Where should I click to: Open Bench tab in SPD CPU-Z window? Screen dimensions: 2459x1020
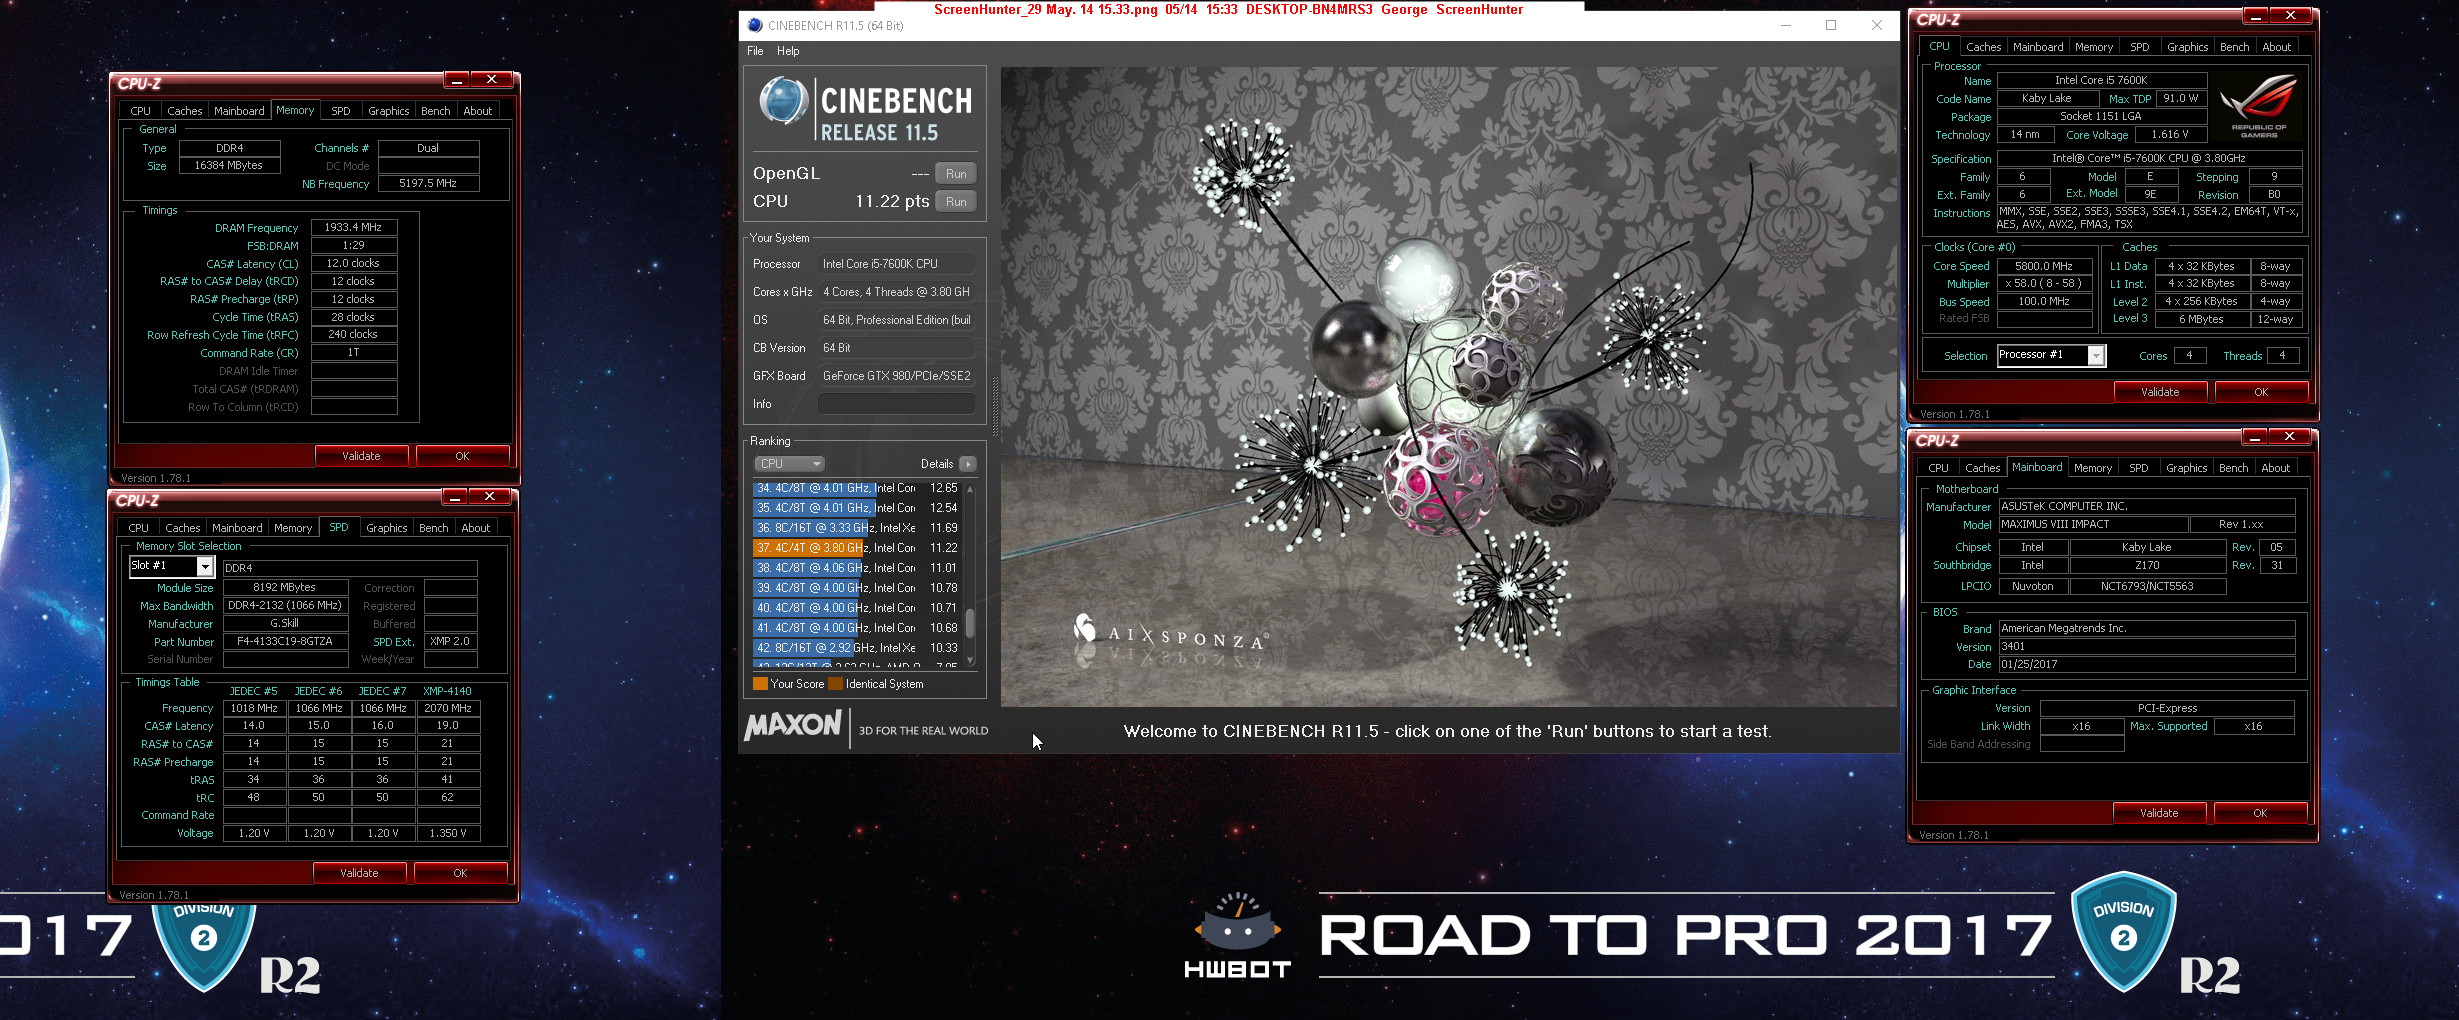point(433,528)
